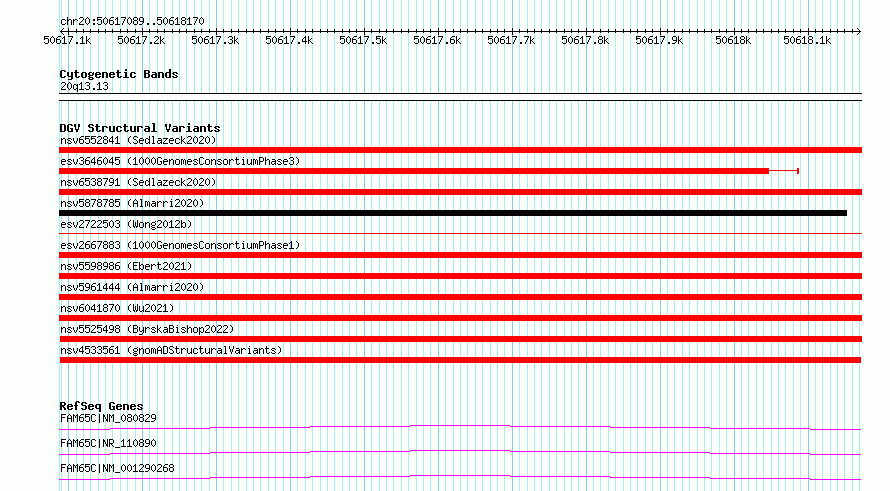Screen dimensions: 890x491
Task: Open the FAM65C|NM_080829 gene label
Action: tap(108, 418)
